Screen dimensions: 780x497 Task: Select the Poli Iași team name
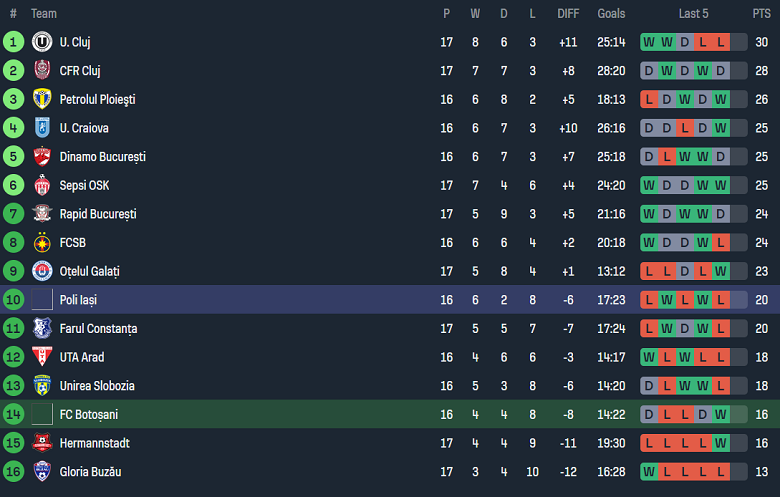click(78, 300)
